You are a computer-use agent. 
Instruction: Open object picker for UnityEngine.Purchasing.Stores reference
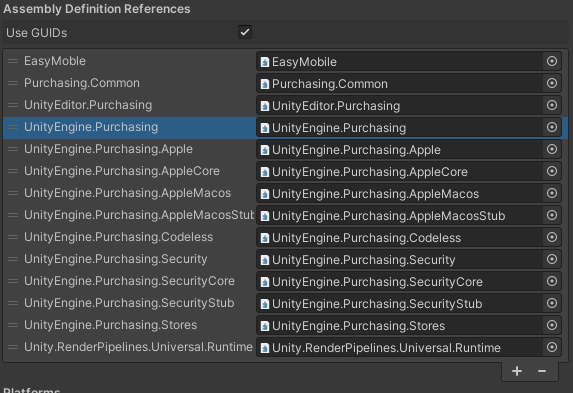coord(552,325)
